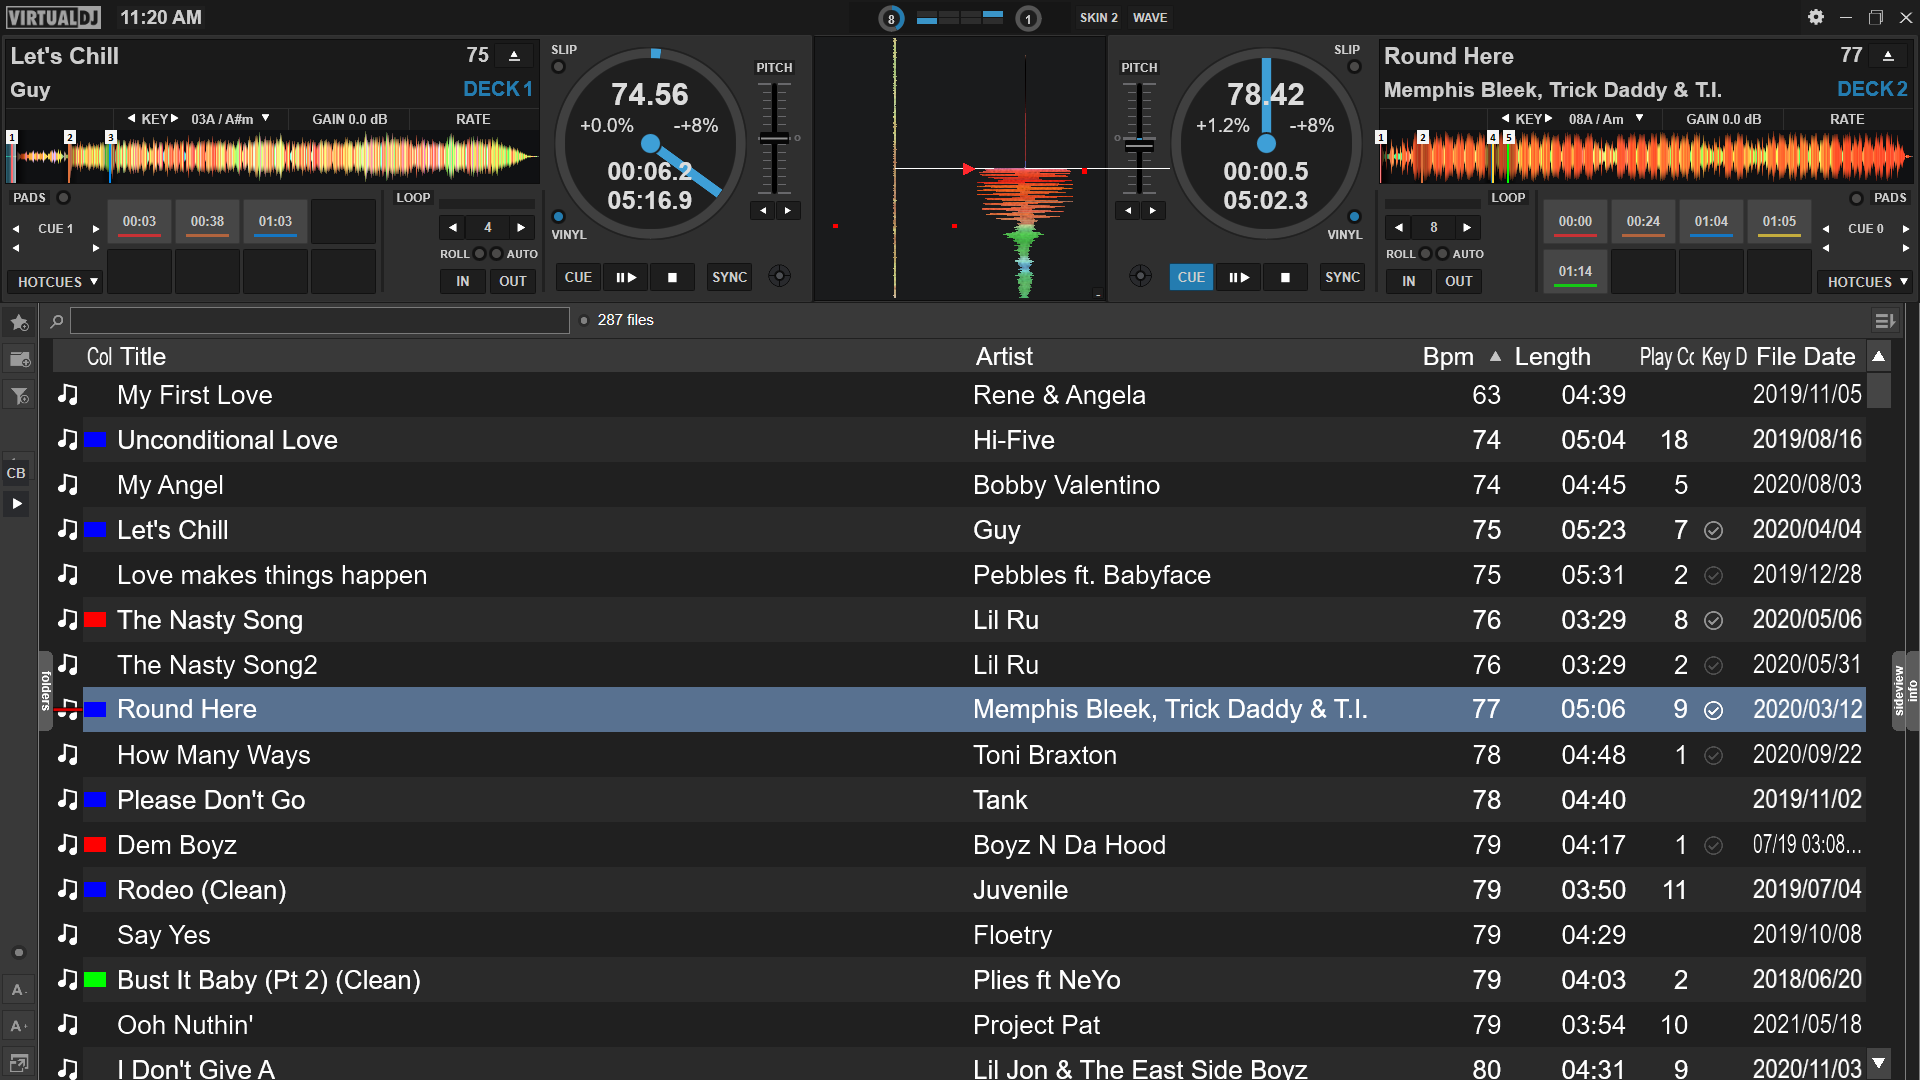Toggle deck 2 VINYL mode
Screen dimensions: 1920x1080
point(1354,217)
